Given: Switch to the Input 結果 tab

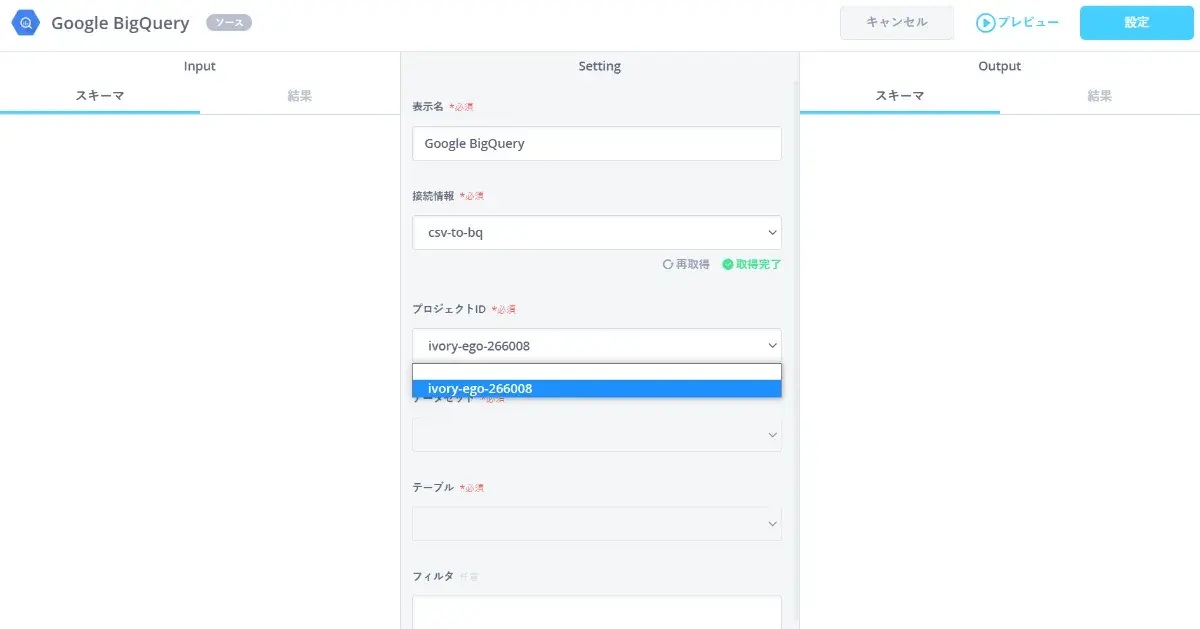Looking at the screenshot, I should [x=300, y=96].
